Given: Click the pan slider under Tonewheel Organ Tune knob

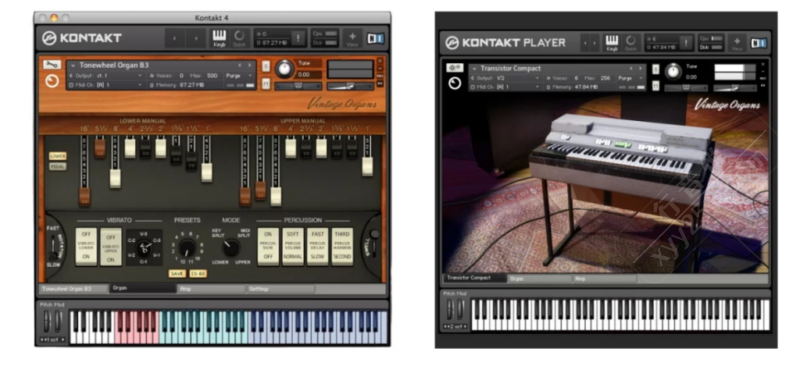Looking at the screenshot, I should tap(298, 87).
